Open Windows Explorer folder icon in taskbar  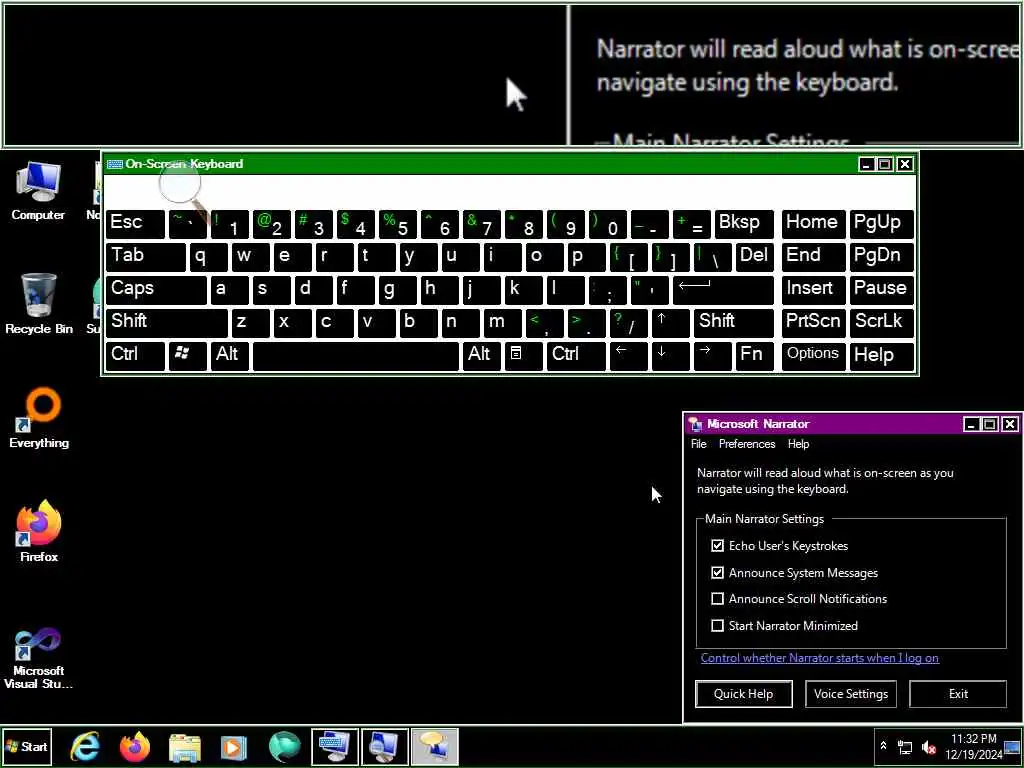tap(185, 747)
